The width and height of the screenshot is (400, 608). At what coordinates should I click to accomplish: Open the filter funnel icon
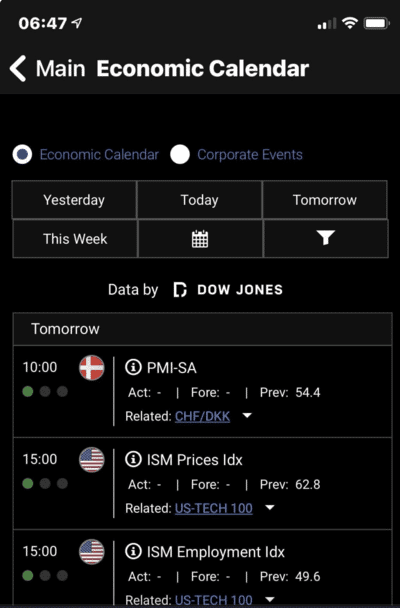click(x=326, y=238)
